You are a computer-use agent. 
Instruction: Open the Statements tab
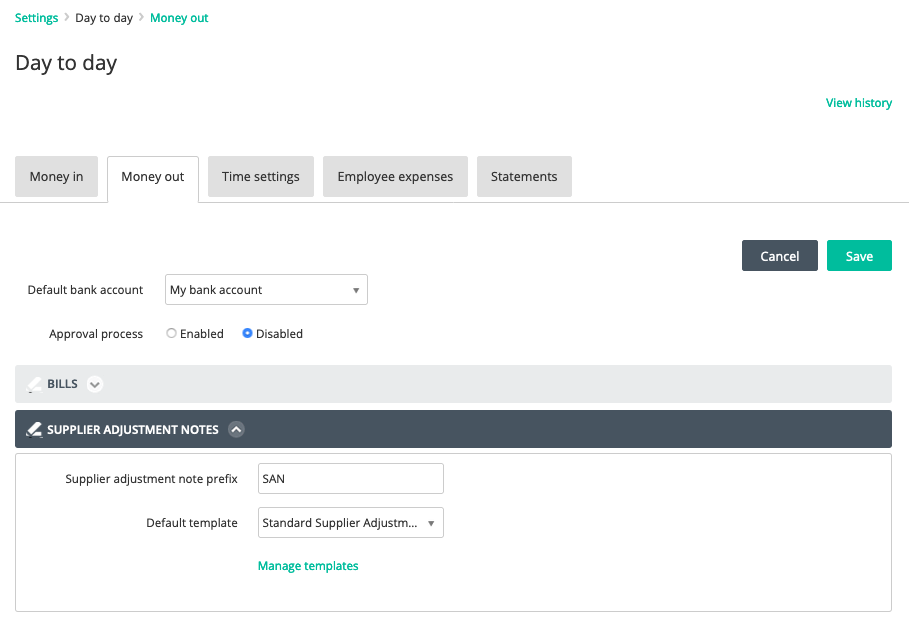pos(524,176)
